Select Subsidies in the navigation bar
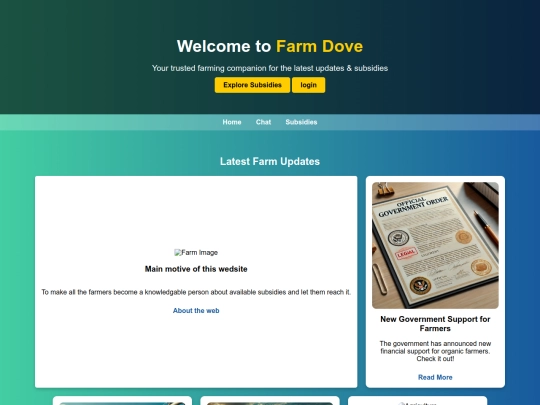 tap(301, 122)
